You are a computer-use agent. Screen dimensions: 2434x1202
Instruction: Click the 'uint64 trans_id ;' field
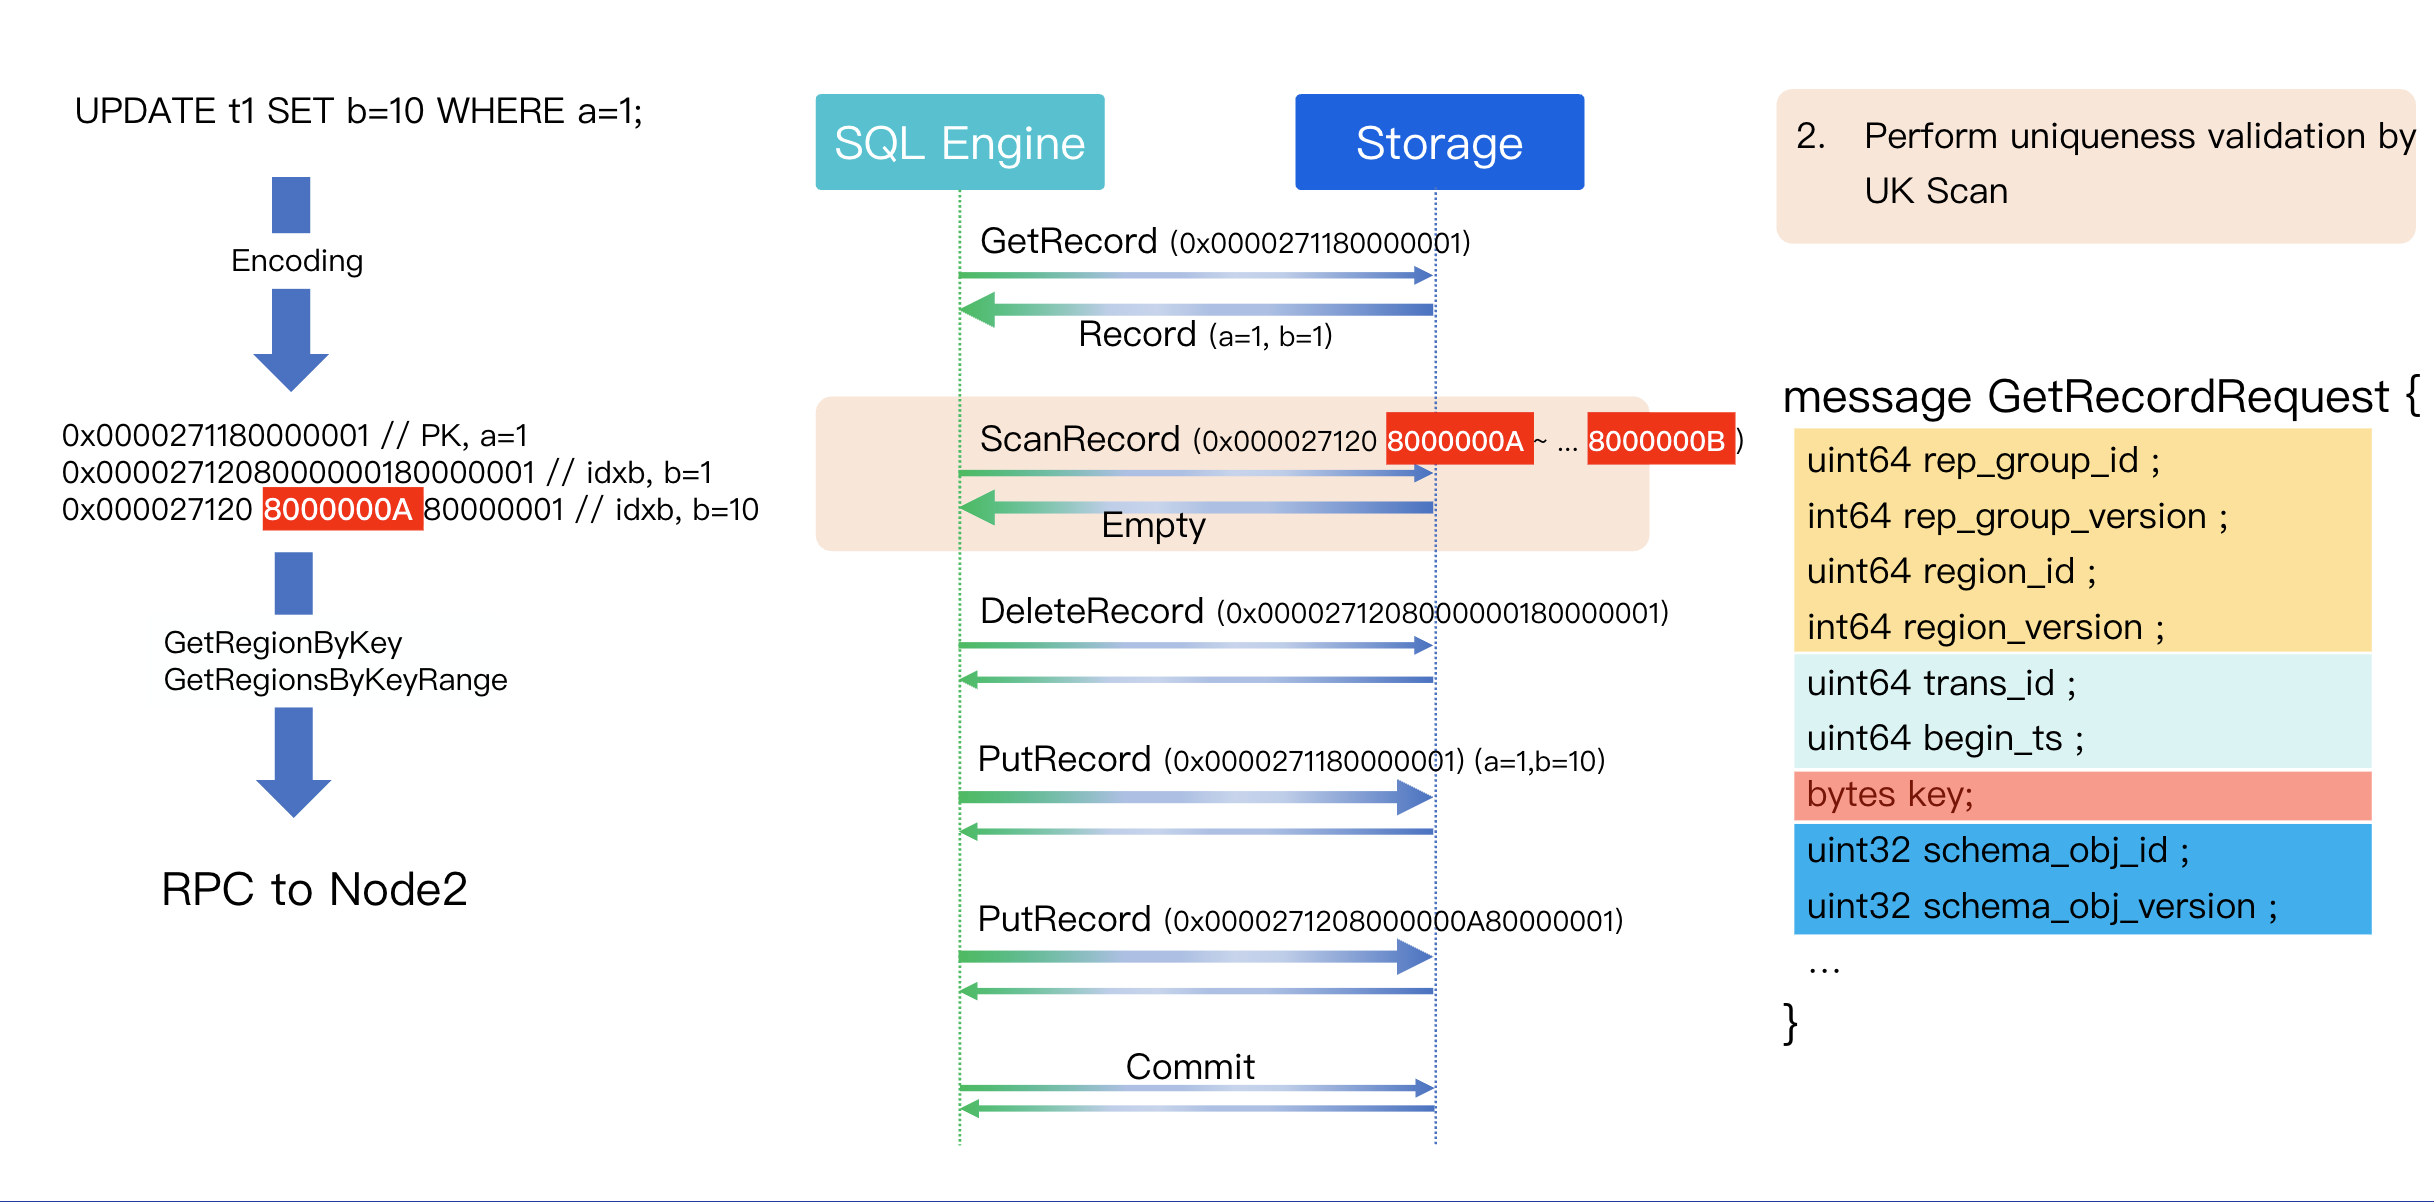tap(1941, 683)
